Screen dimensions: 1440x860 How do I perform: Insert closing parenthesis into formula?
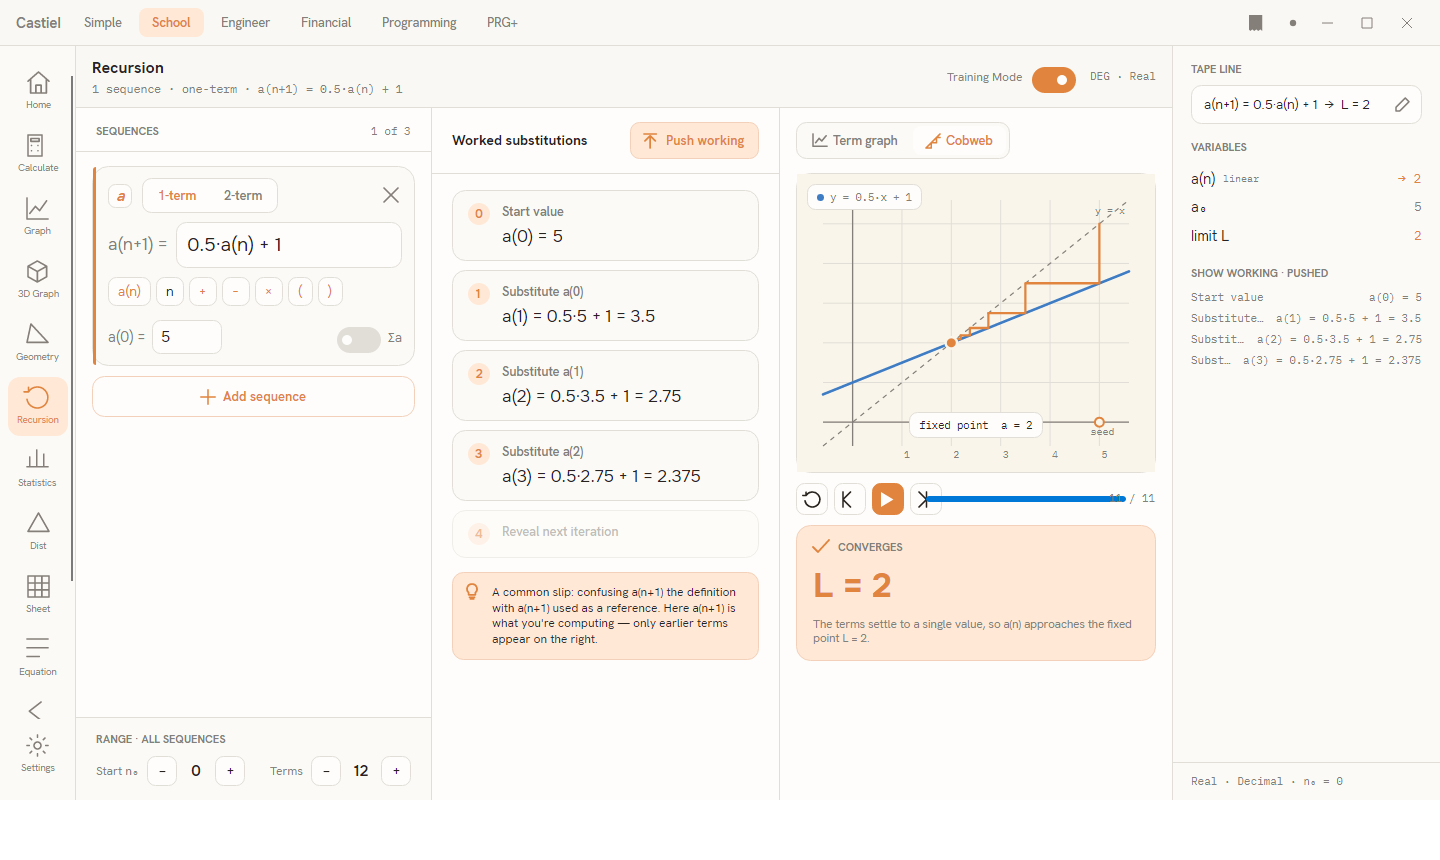pos(330,292)
